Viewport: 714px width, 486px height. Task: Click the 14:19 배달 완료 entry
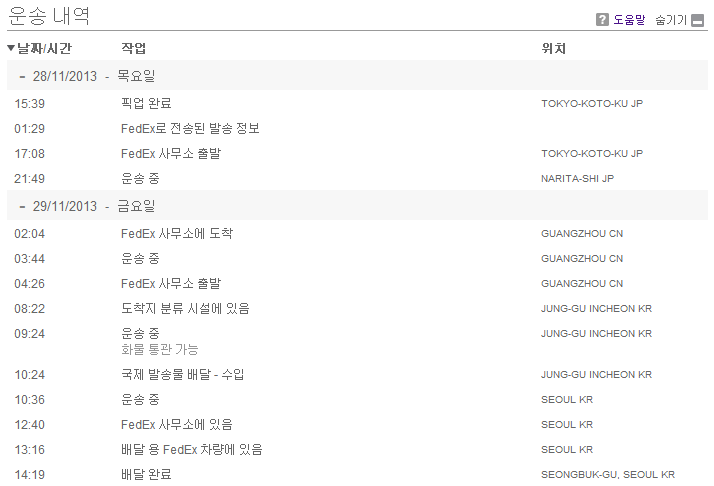pos(146,474)
